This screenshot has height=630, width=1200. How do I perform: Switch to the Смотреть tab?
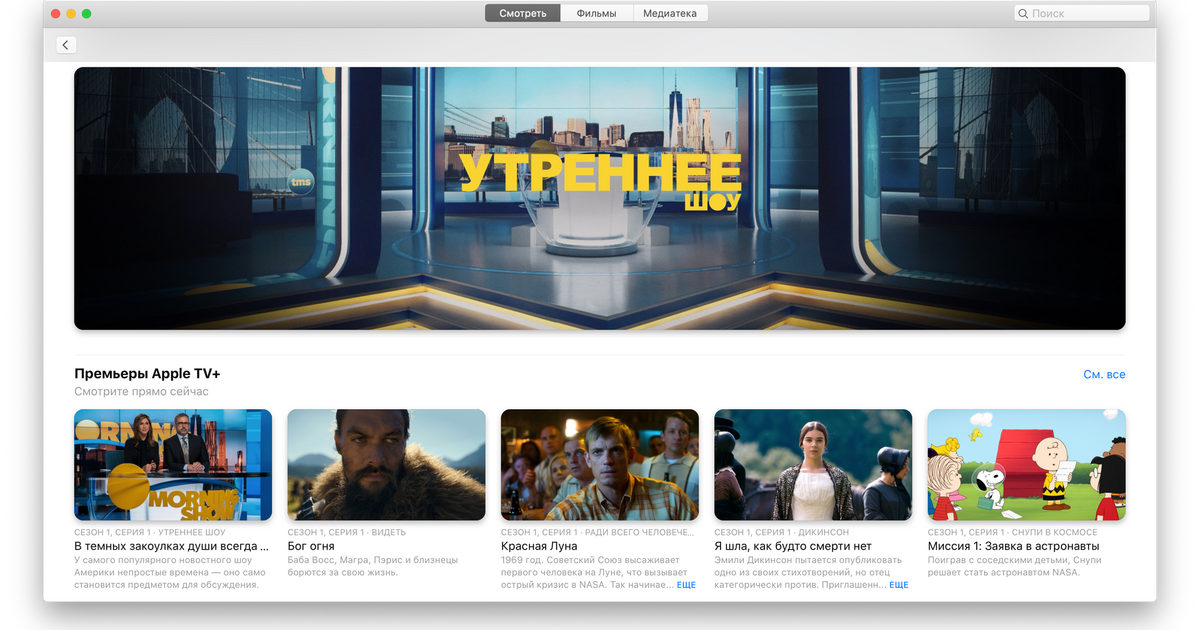pyautogui.click(x=523, y=14)
